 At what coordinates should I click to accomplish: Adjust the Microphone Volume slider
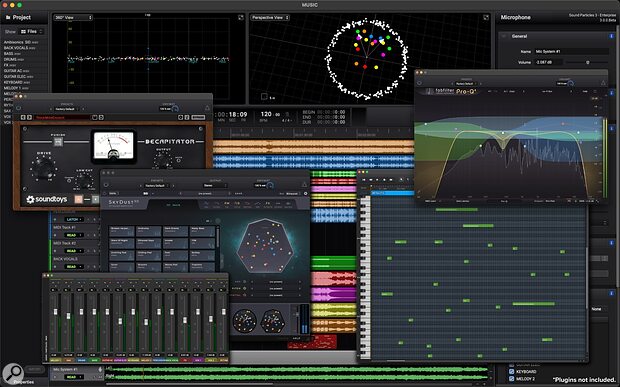pos(587,62)
